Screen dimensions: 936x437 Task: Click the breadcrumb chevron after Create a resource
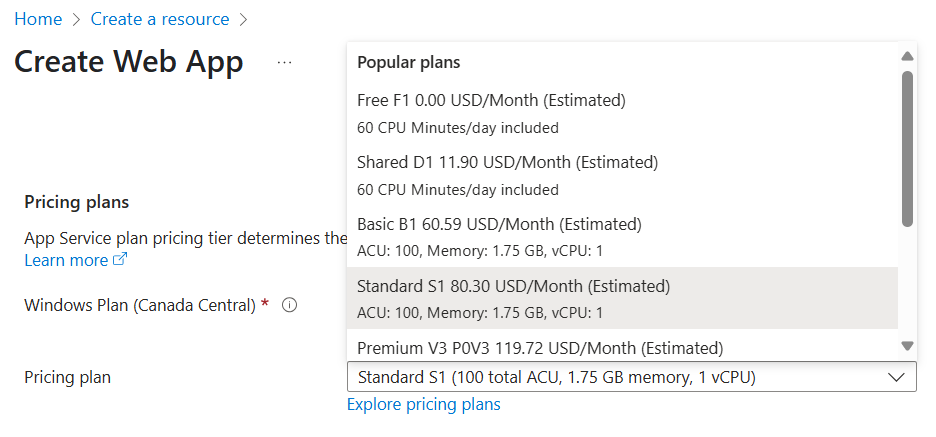tap(243, 19)
